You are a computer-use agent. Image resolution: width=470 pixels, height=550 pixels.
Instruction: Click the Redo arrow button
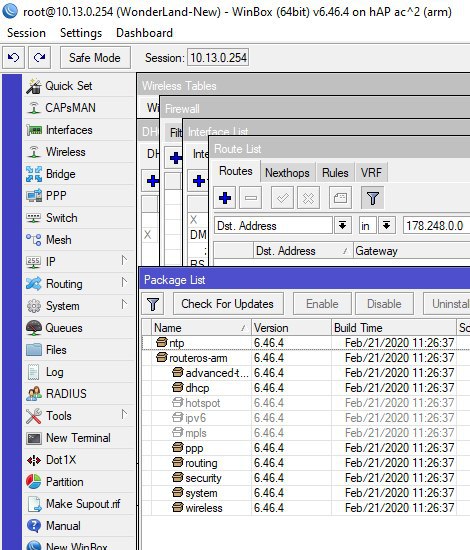point(40,58)
